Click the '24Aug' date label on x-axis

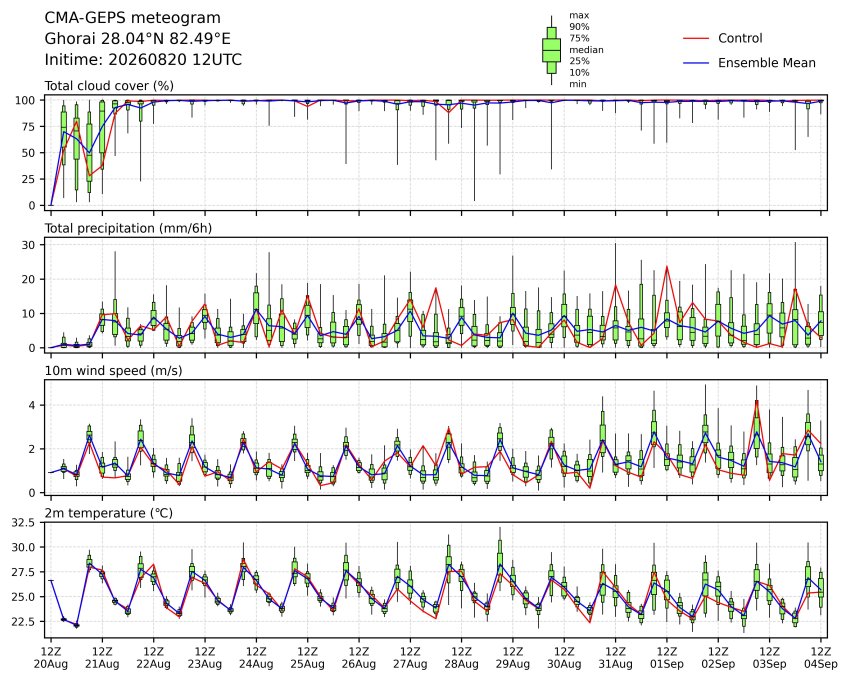click(256, 664)
